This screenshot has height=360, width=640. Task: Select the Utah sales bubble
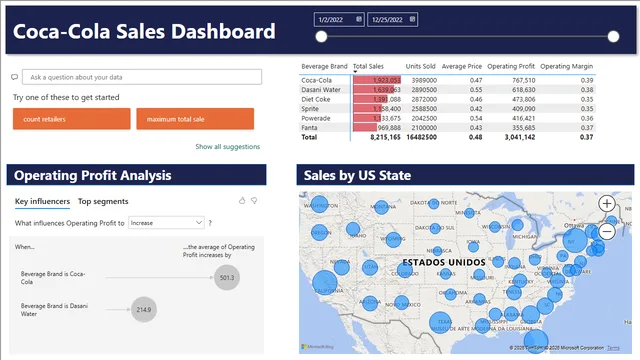click(x=370, y=268)
